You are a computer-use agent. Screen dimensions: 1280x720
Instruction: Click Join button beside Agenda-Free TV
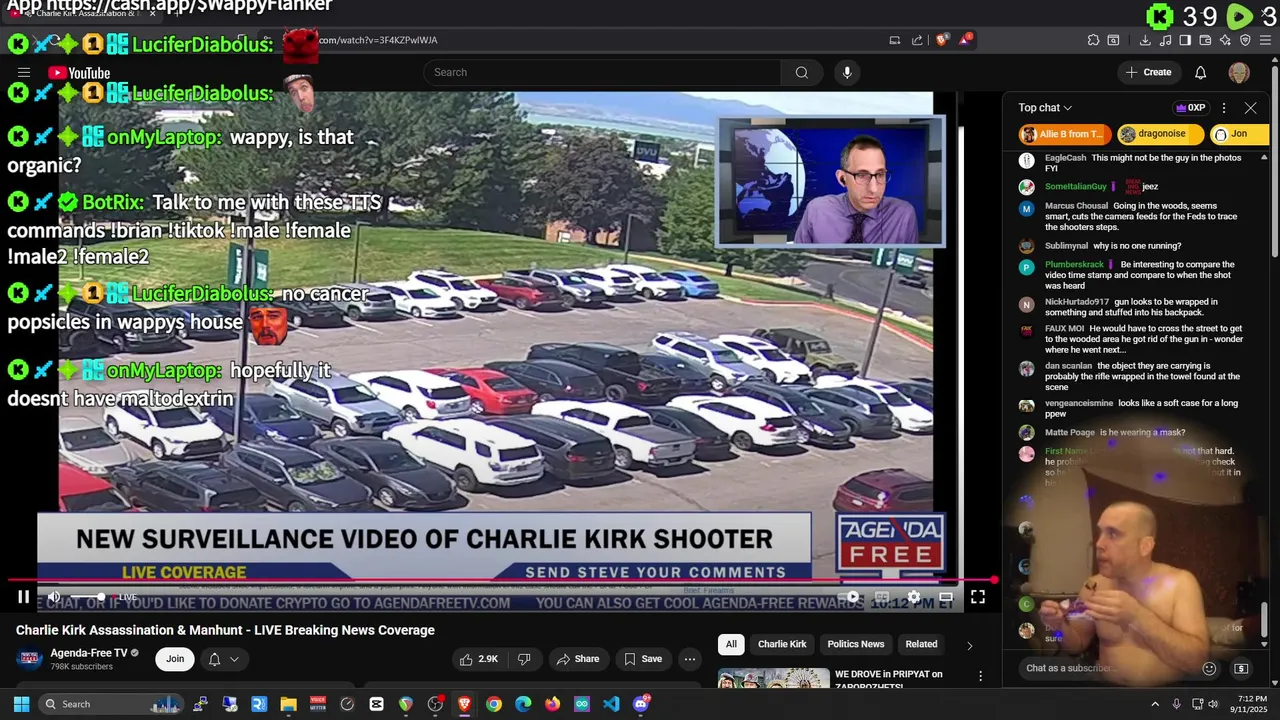click(x=175, y=659)
